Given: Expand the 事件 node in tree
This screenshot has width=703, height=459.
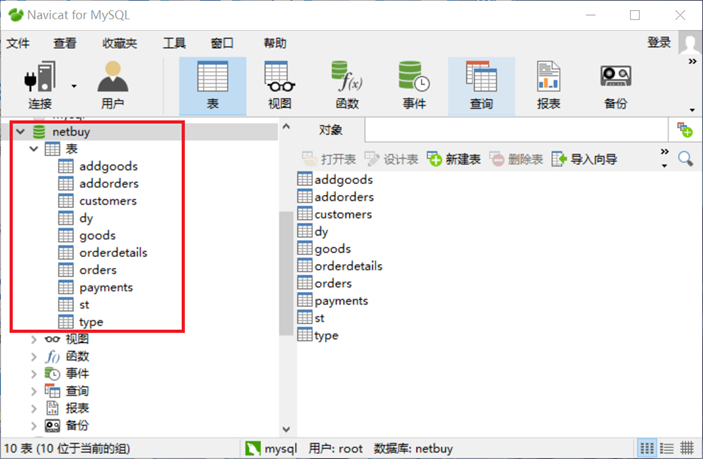Looking at the screenshot, I should [34, 374].
